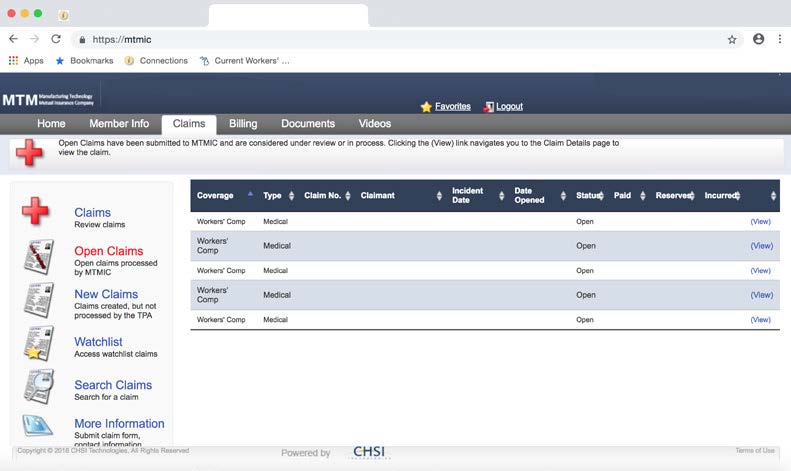Click the browser tab favicon
Screen dimensions: 791x471
[x=63, y=15]
